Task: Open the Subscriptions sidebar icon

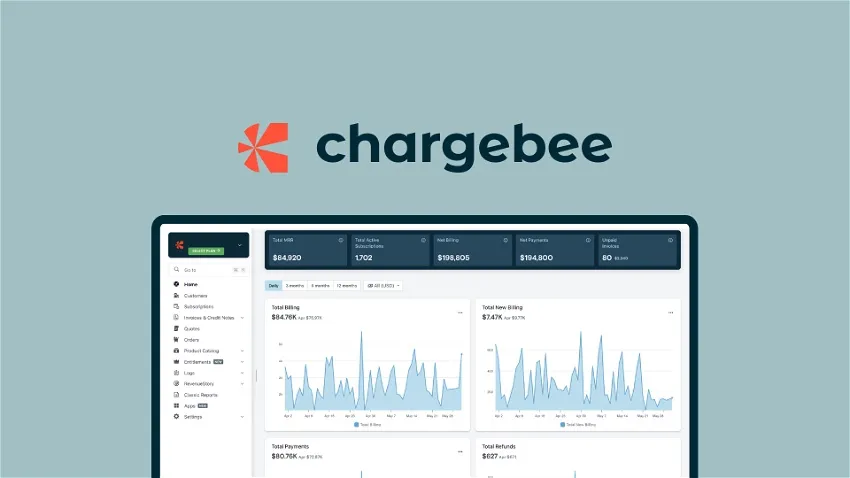Action: (x=176, y=306)
